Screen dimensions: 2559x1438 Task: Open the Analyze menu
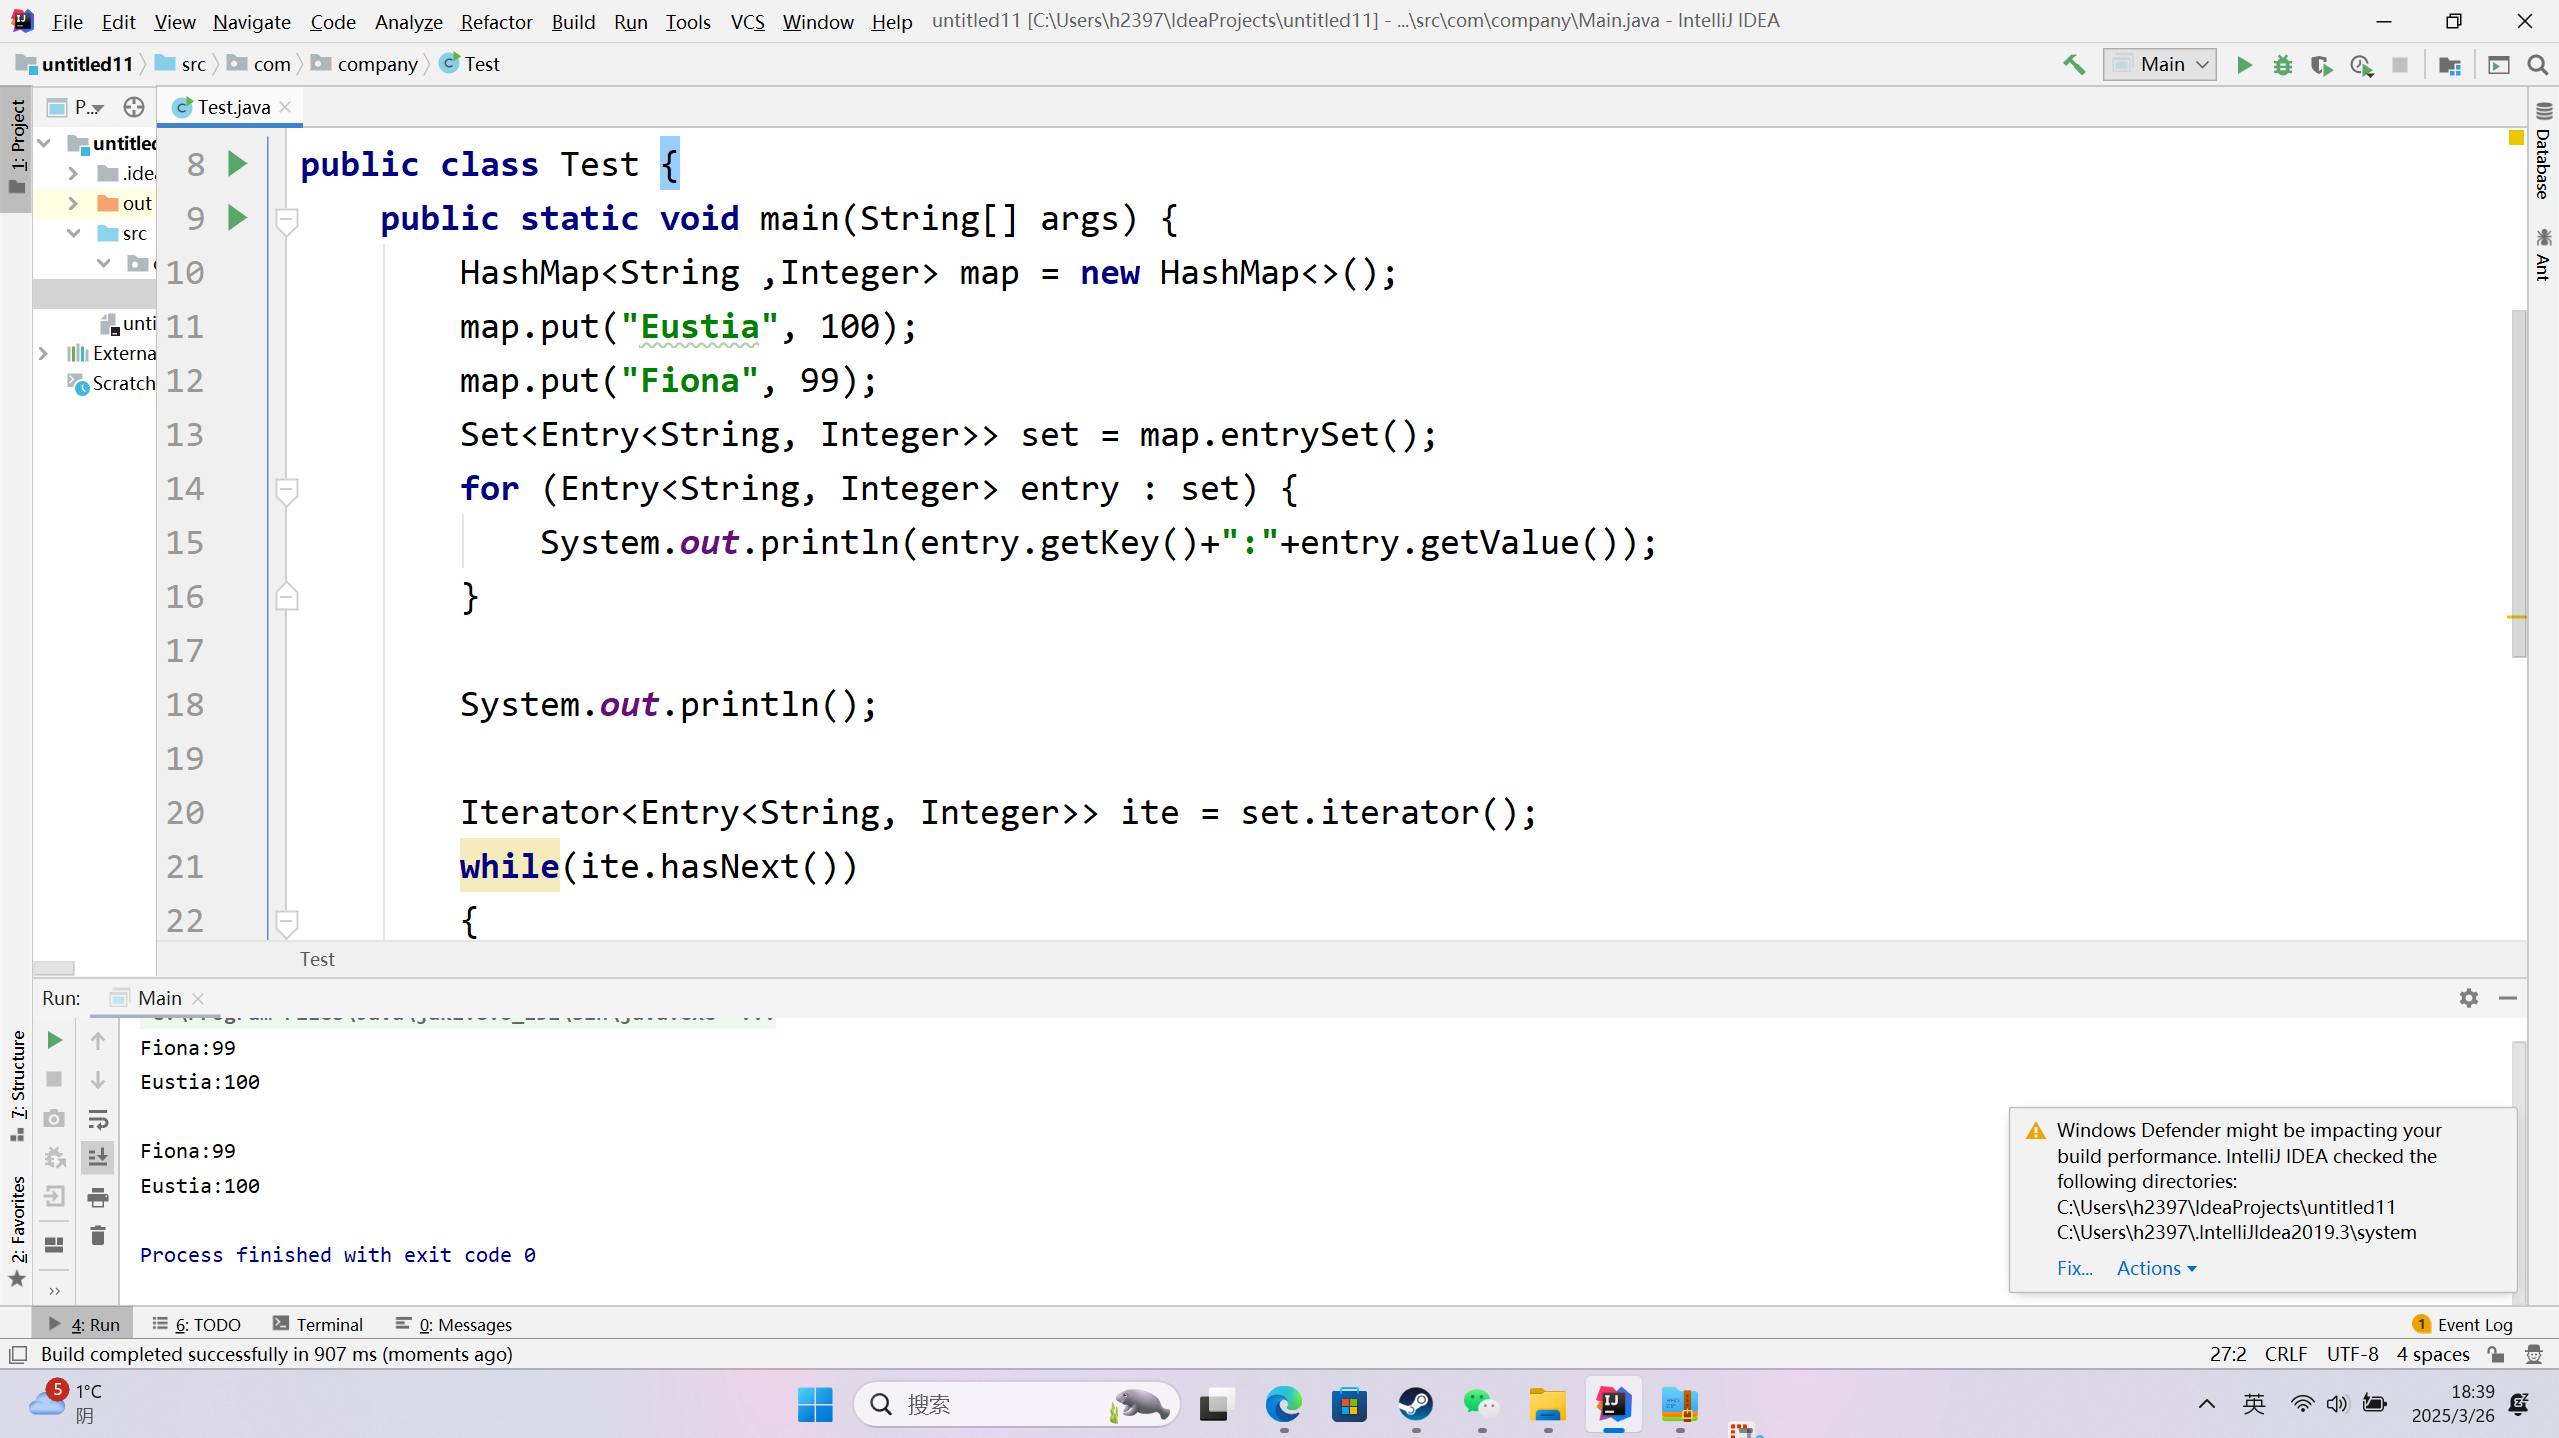point(408,21)
